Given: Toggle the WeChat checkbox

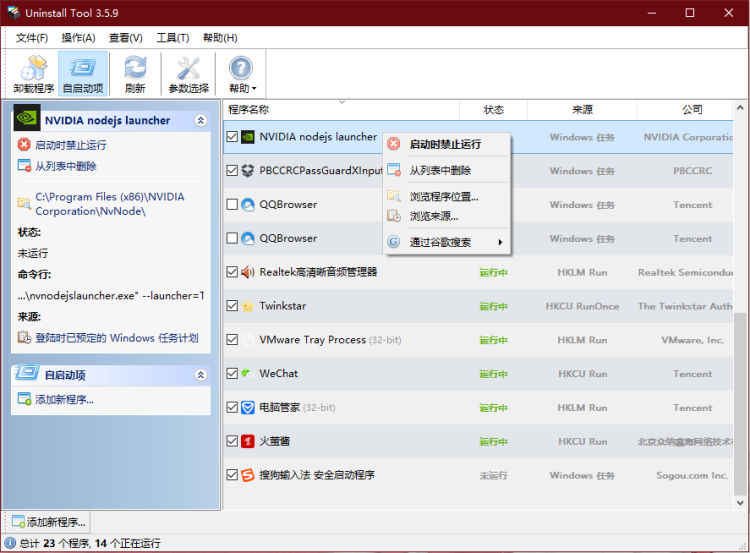Looking at the screenshot, I should point(232,374).
